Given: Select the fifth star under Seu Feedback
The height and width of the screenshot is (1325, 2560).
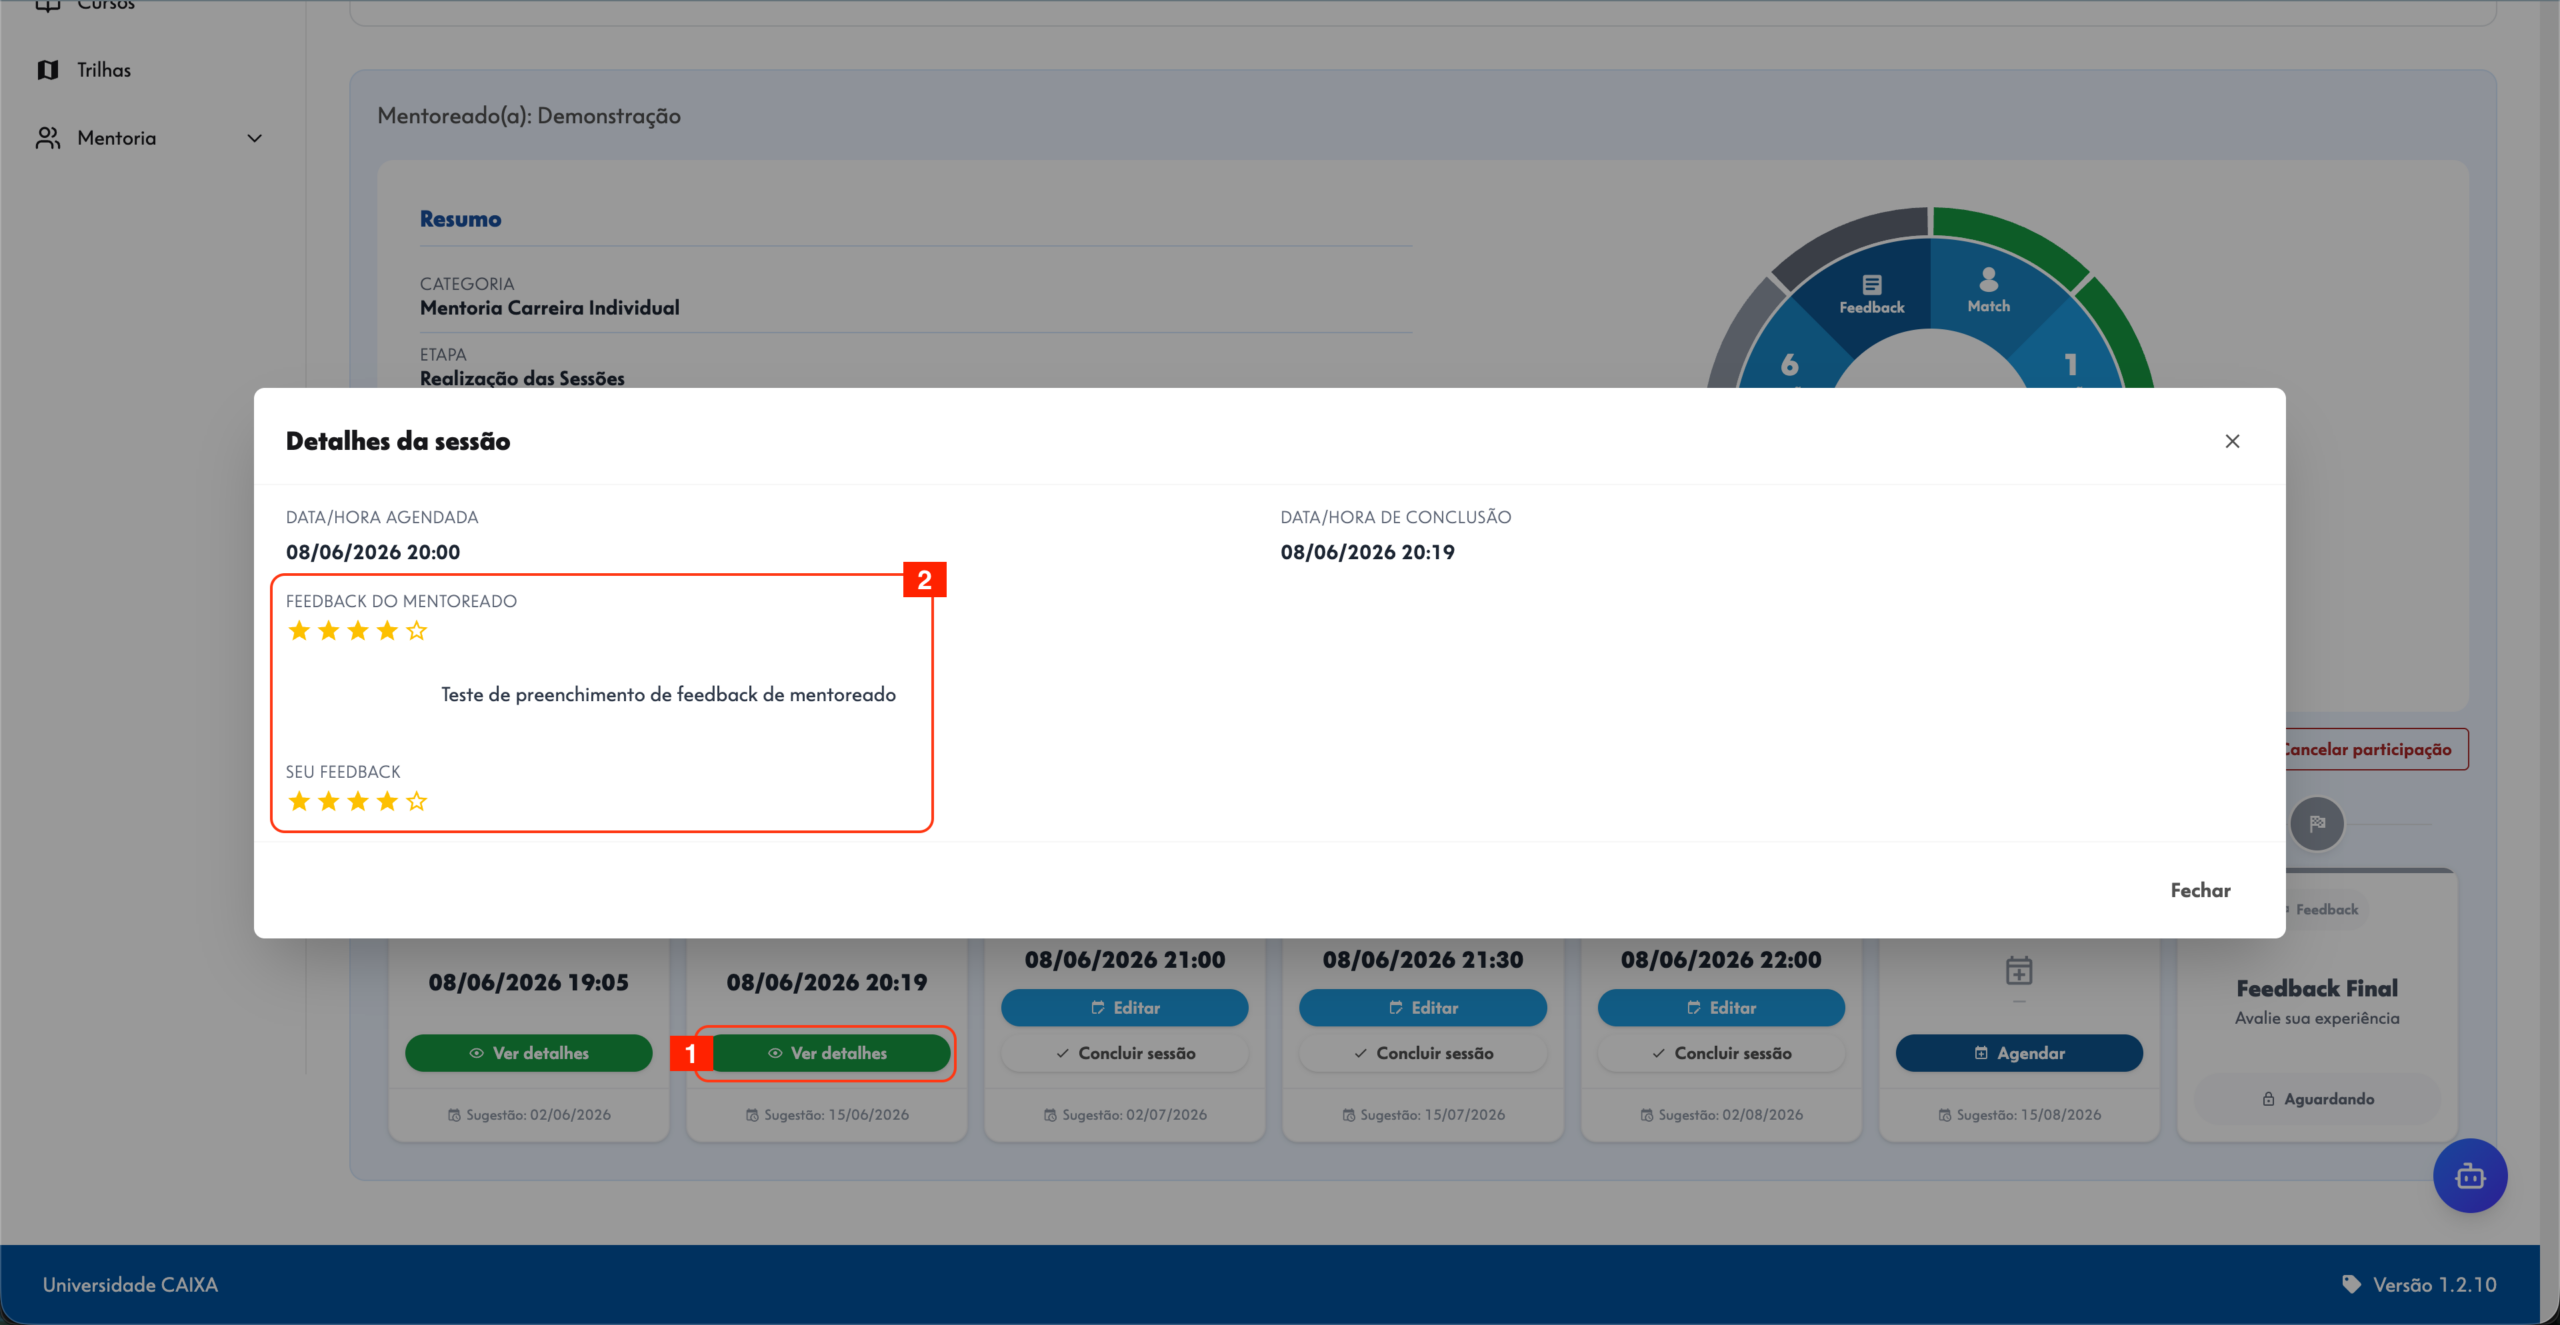Looking at the screenshot, I should pyautogui.click(x=417, y=801).
